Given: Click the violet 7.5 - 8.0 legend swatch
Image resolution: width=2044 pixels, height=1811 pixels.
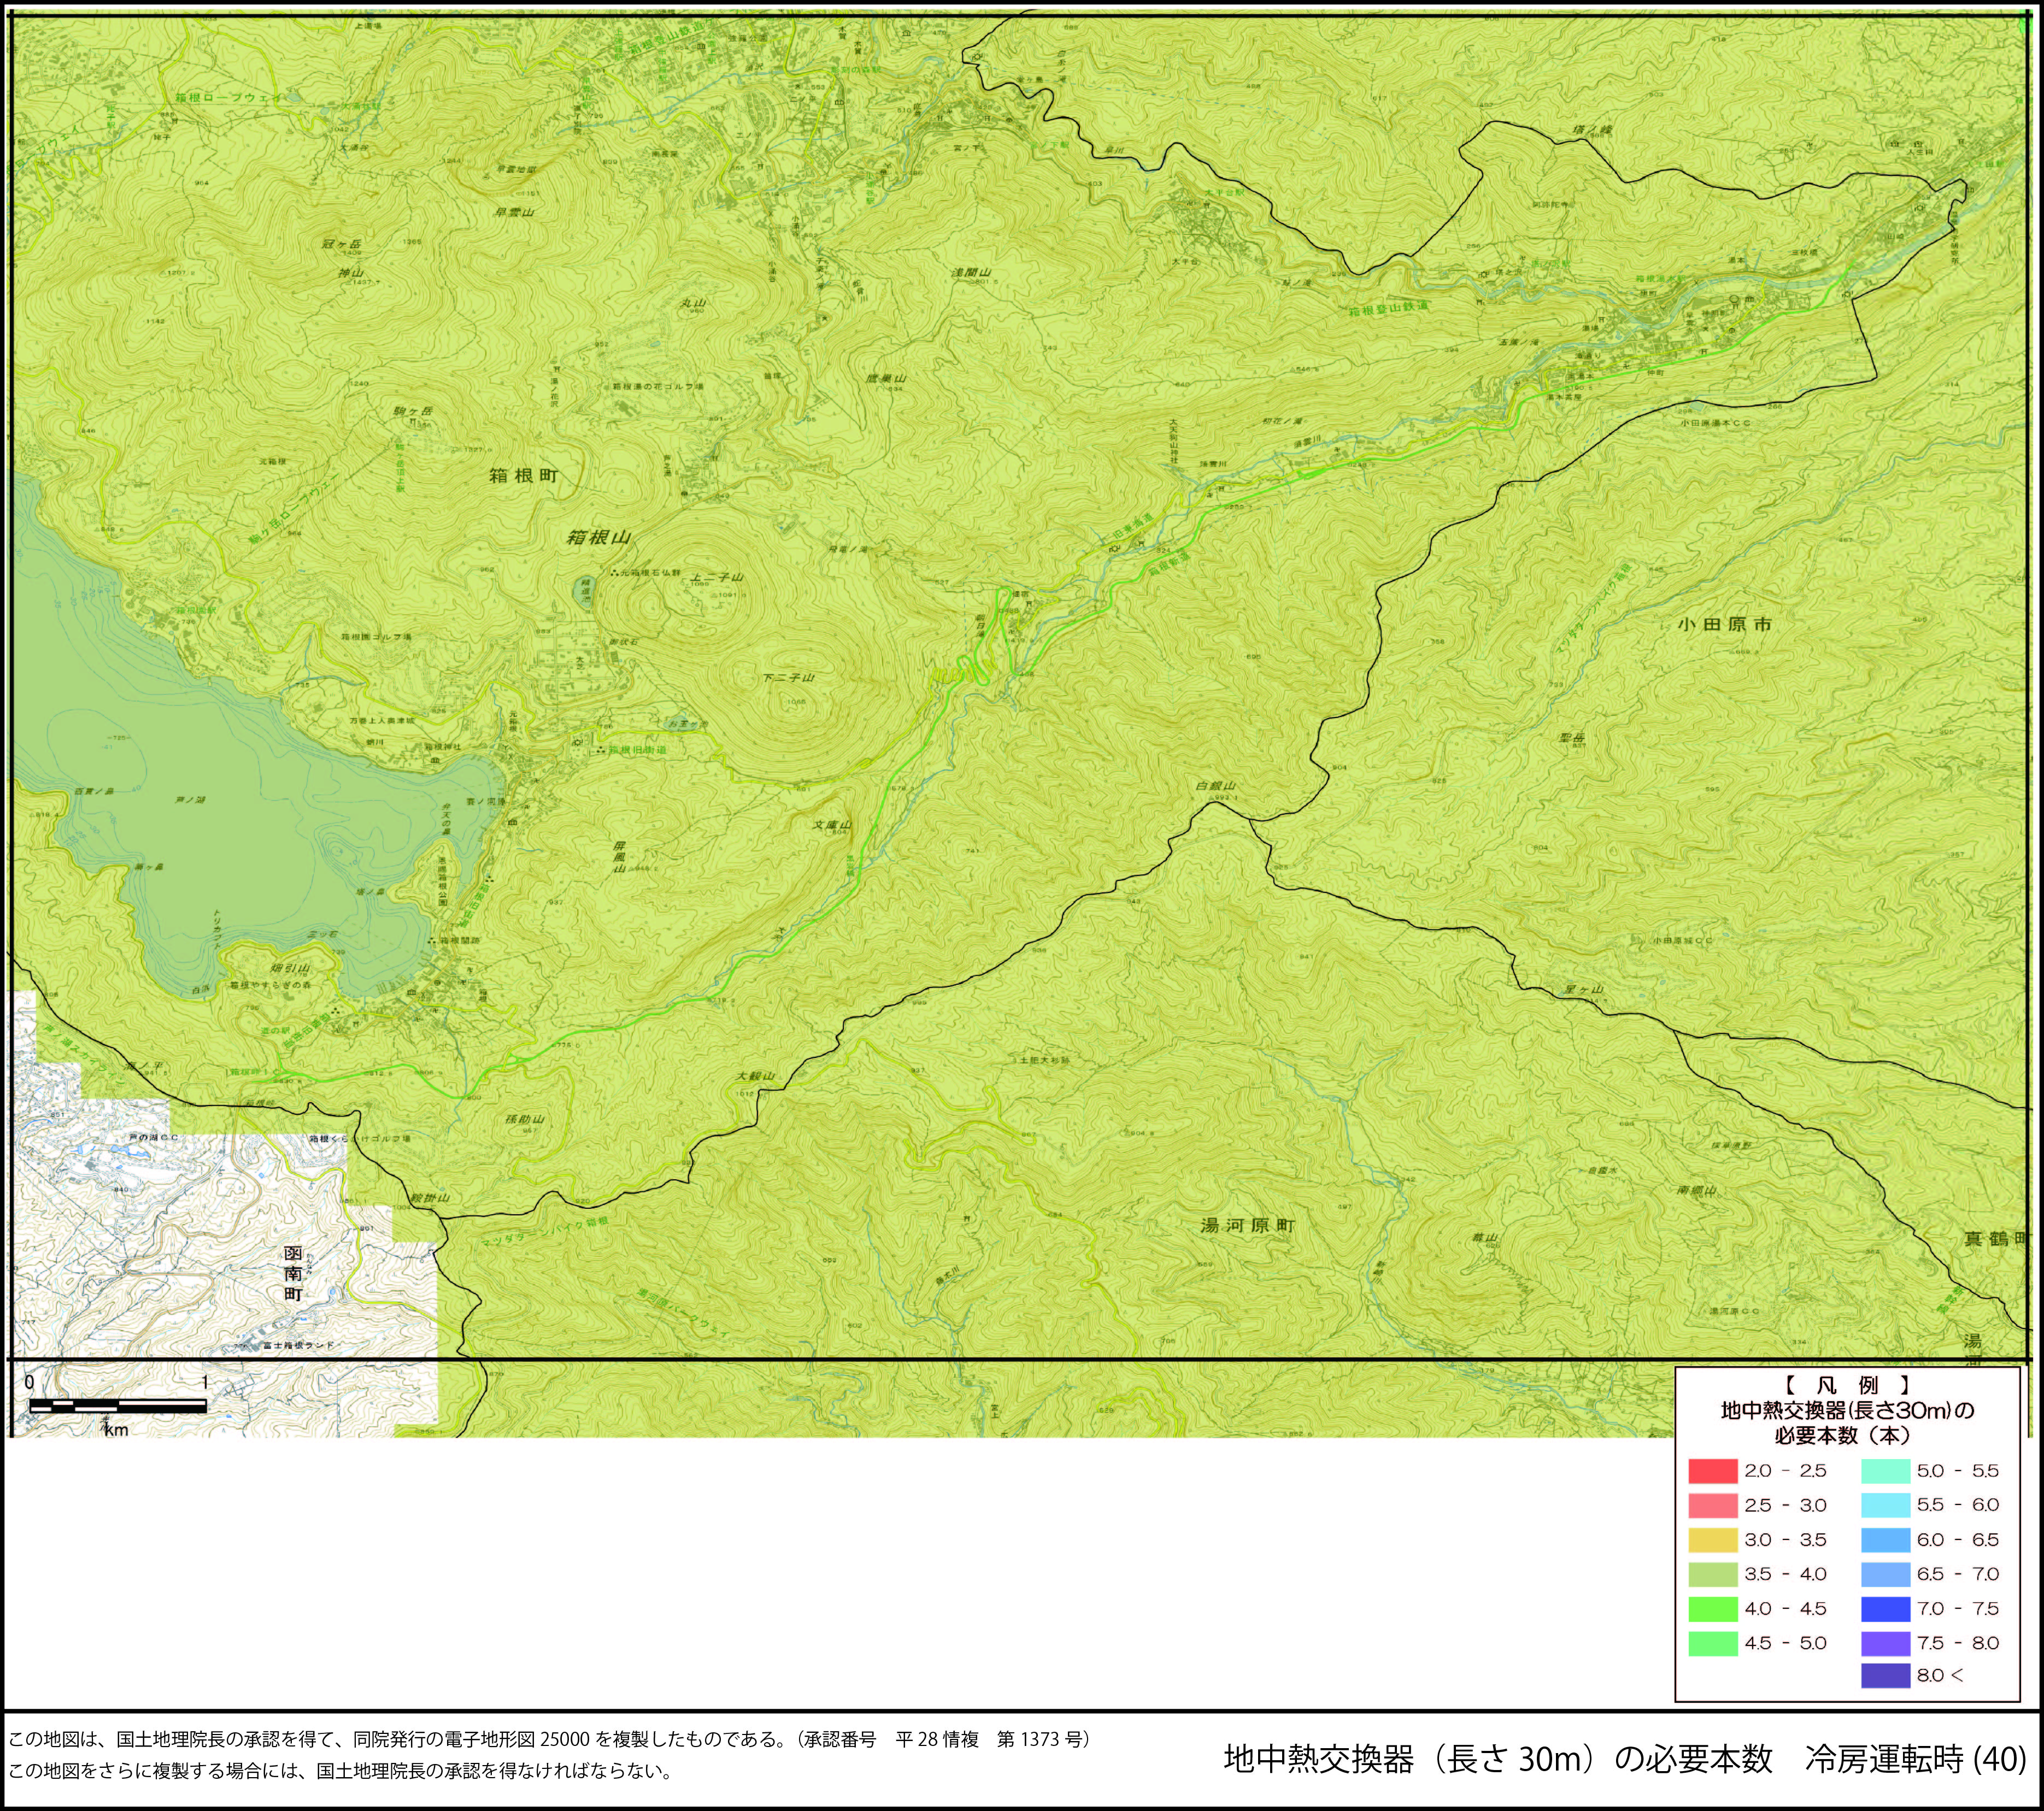Looking at the screenshot, I should [1885, 1643].
